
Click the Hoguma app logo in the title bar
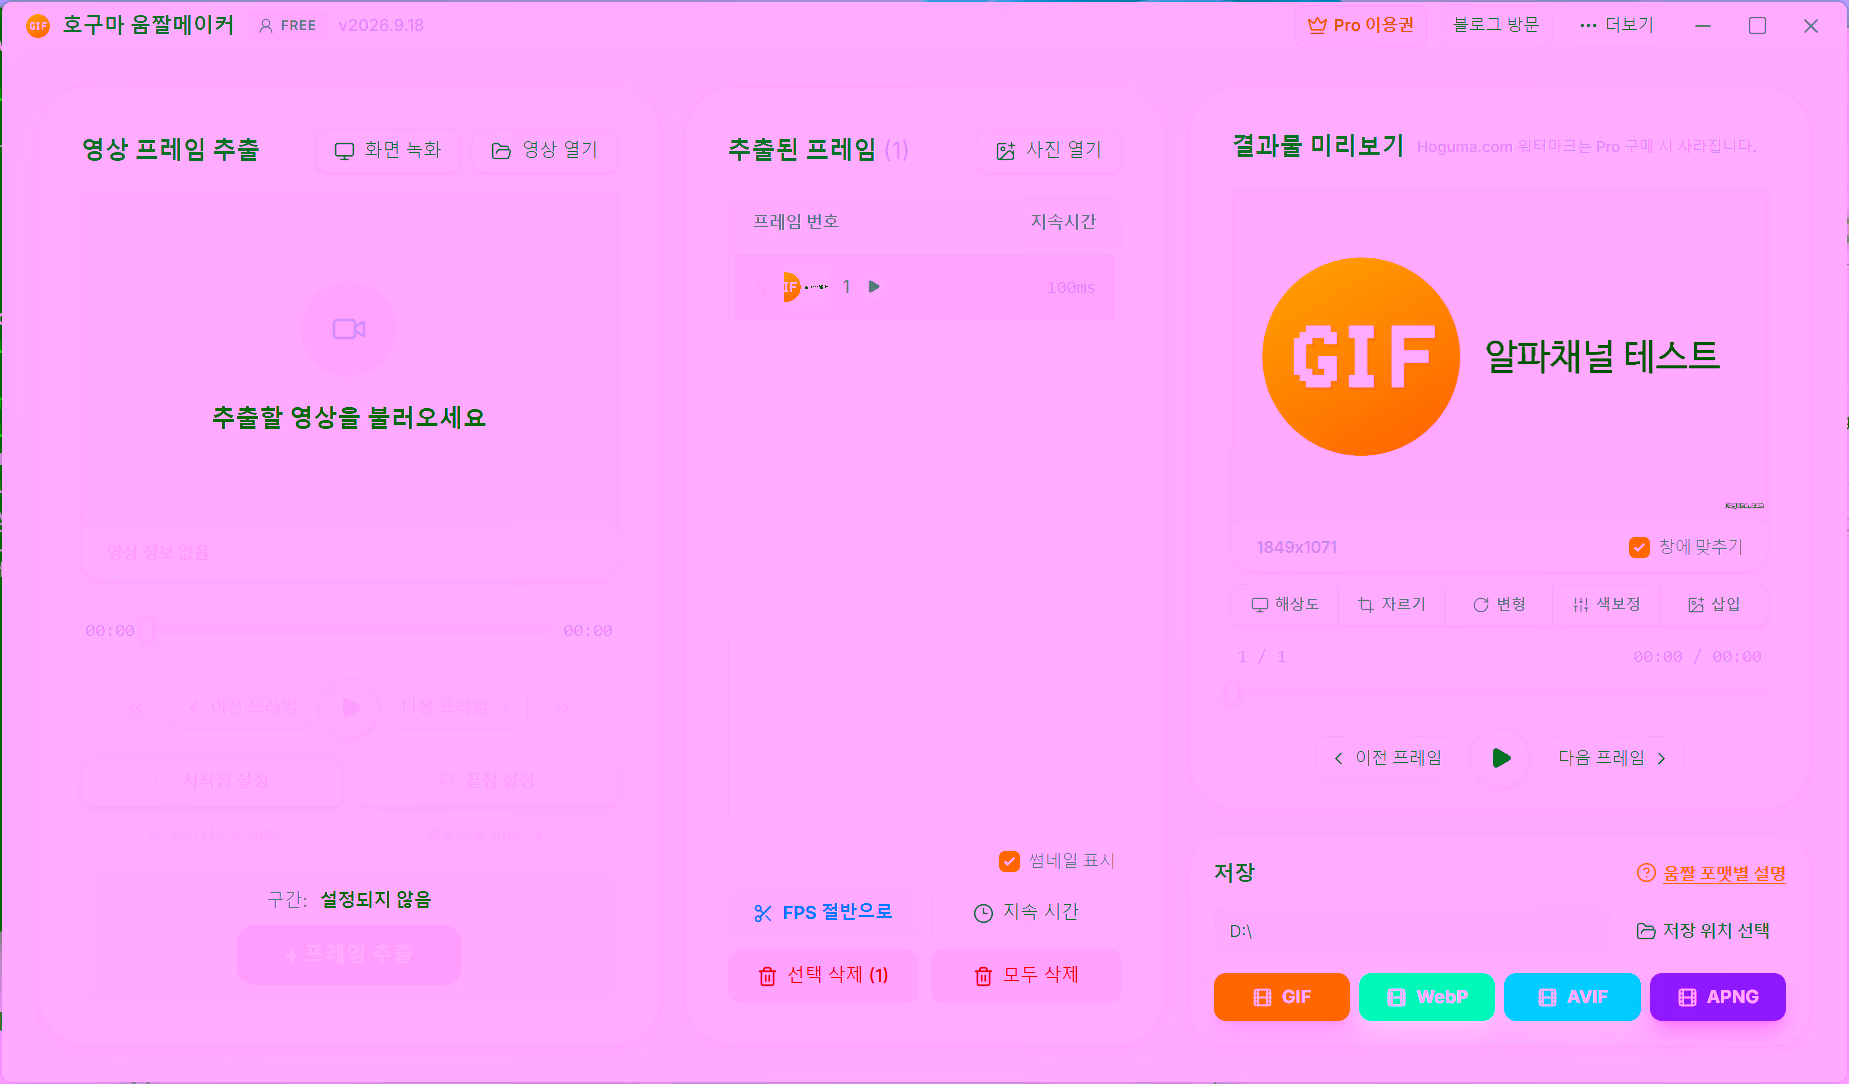pyautogui.click(x=38, y=26)
